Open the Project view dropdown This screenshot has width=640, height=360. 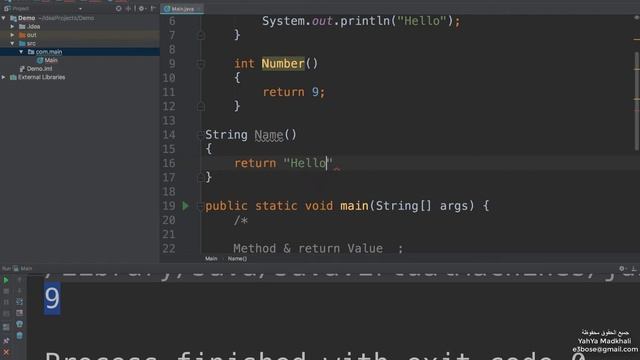(x=80, y=9)
